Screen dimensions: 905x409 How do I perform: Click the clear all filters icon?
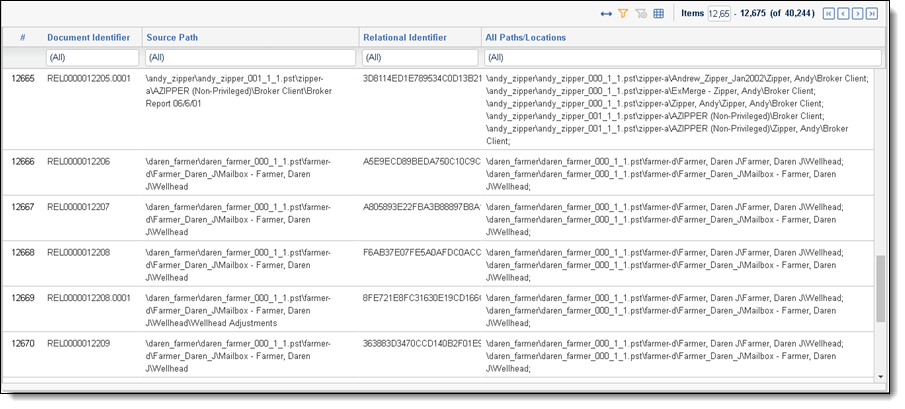(x=641, y=14)
